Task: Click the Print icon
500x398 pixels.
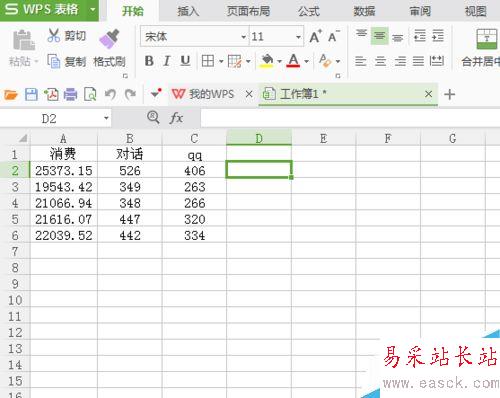Action: coord(70,95)
